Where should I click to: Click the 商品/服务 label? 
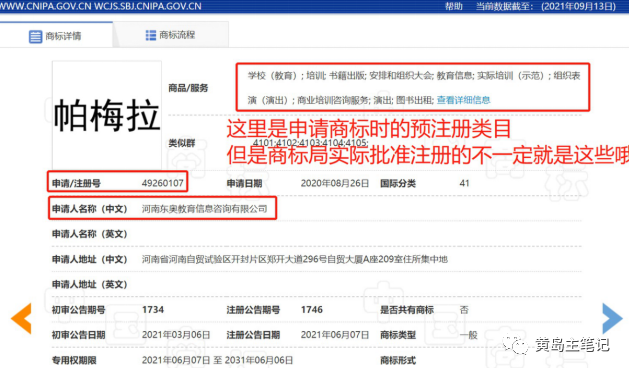coord(188,88)
